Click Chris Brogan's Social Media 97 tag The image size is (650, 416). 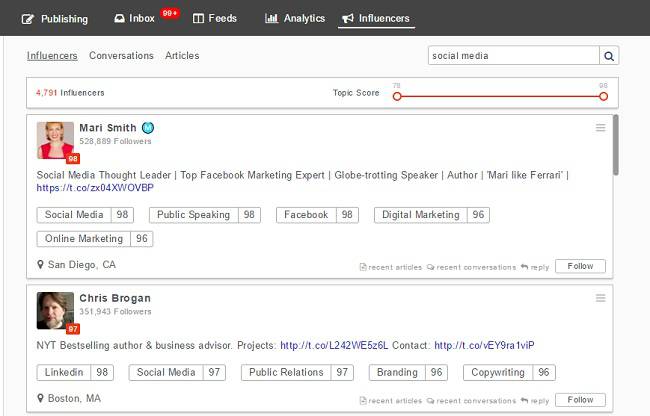[177, 372]
